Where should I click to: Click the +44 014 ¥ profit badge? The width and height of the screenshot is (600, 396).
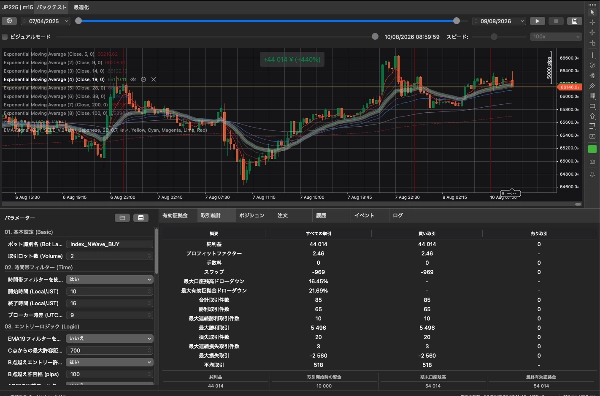(x=292, y=60)
